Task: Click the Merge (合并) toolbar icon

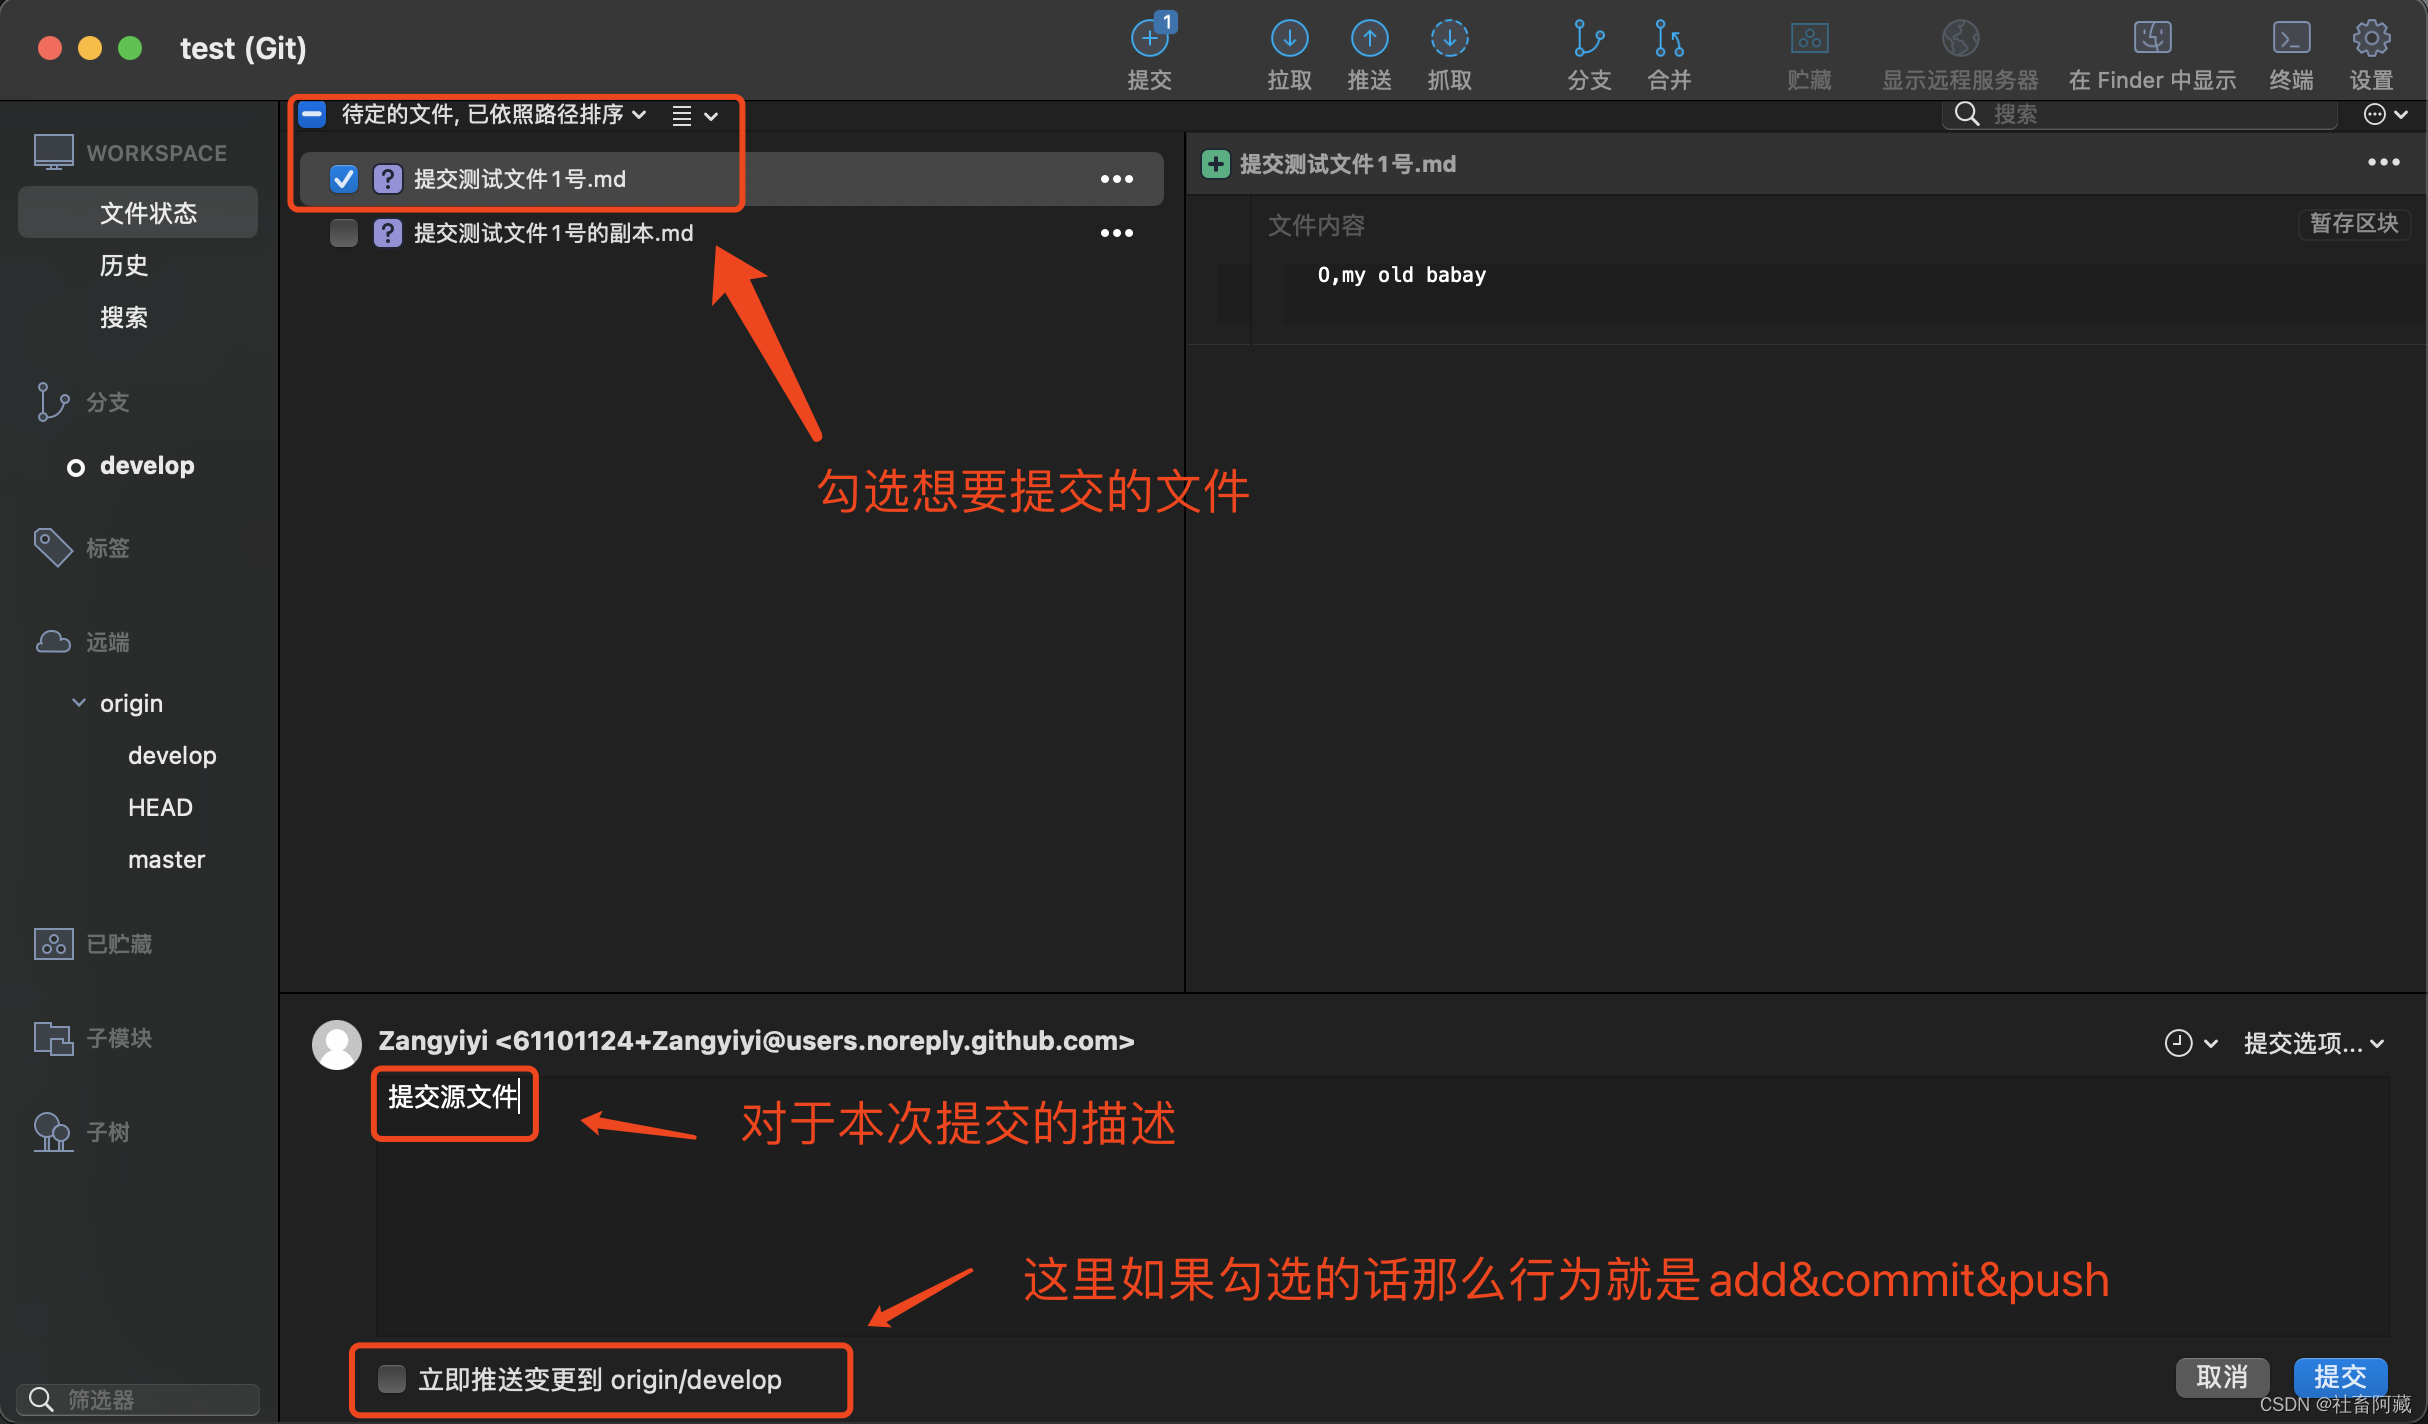Action: [1668, 40]
